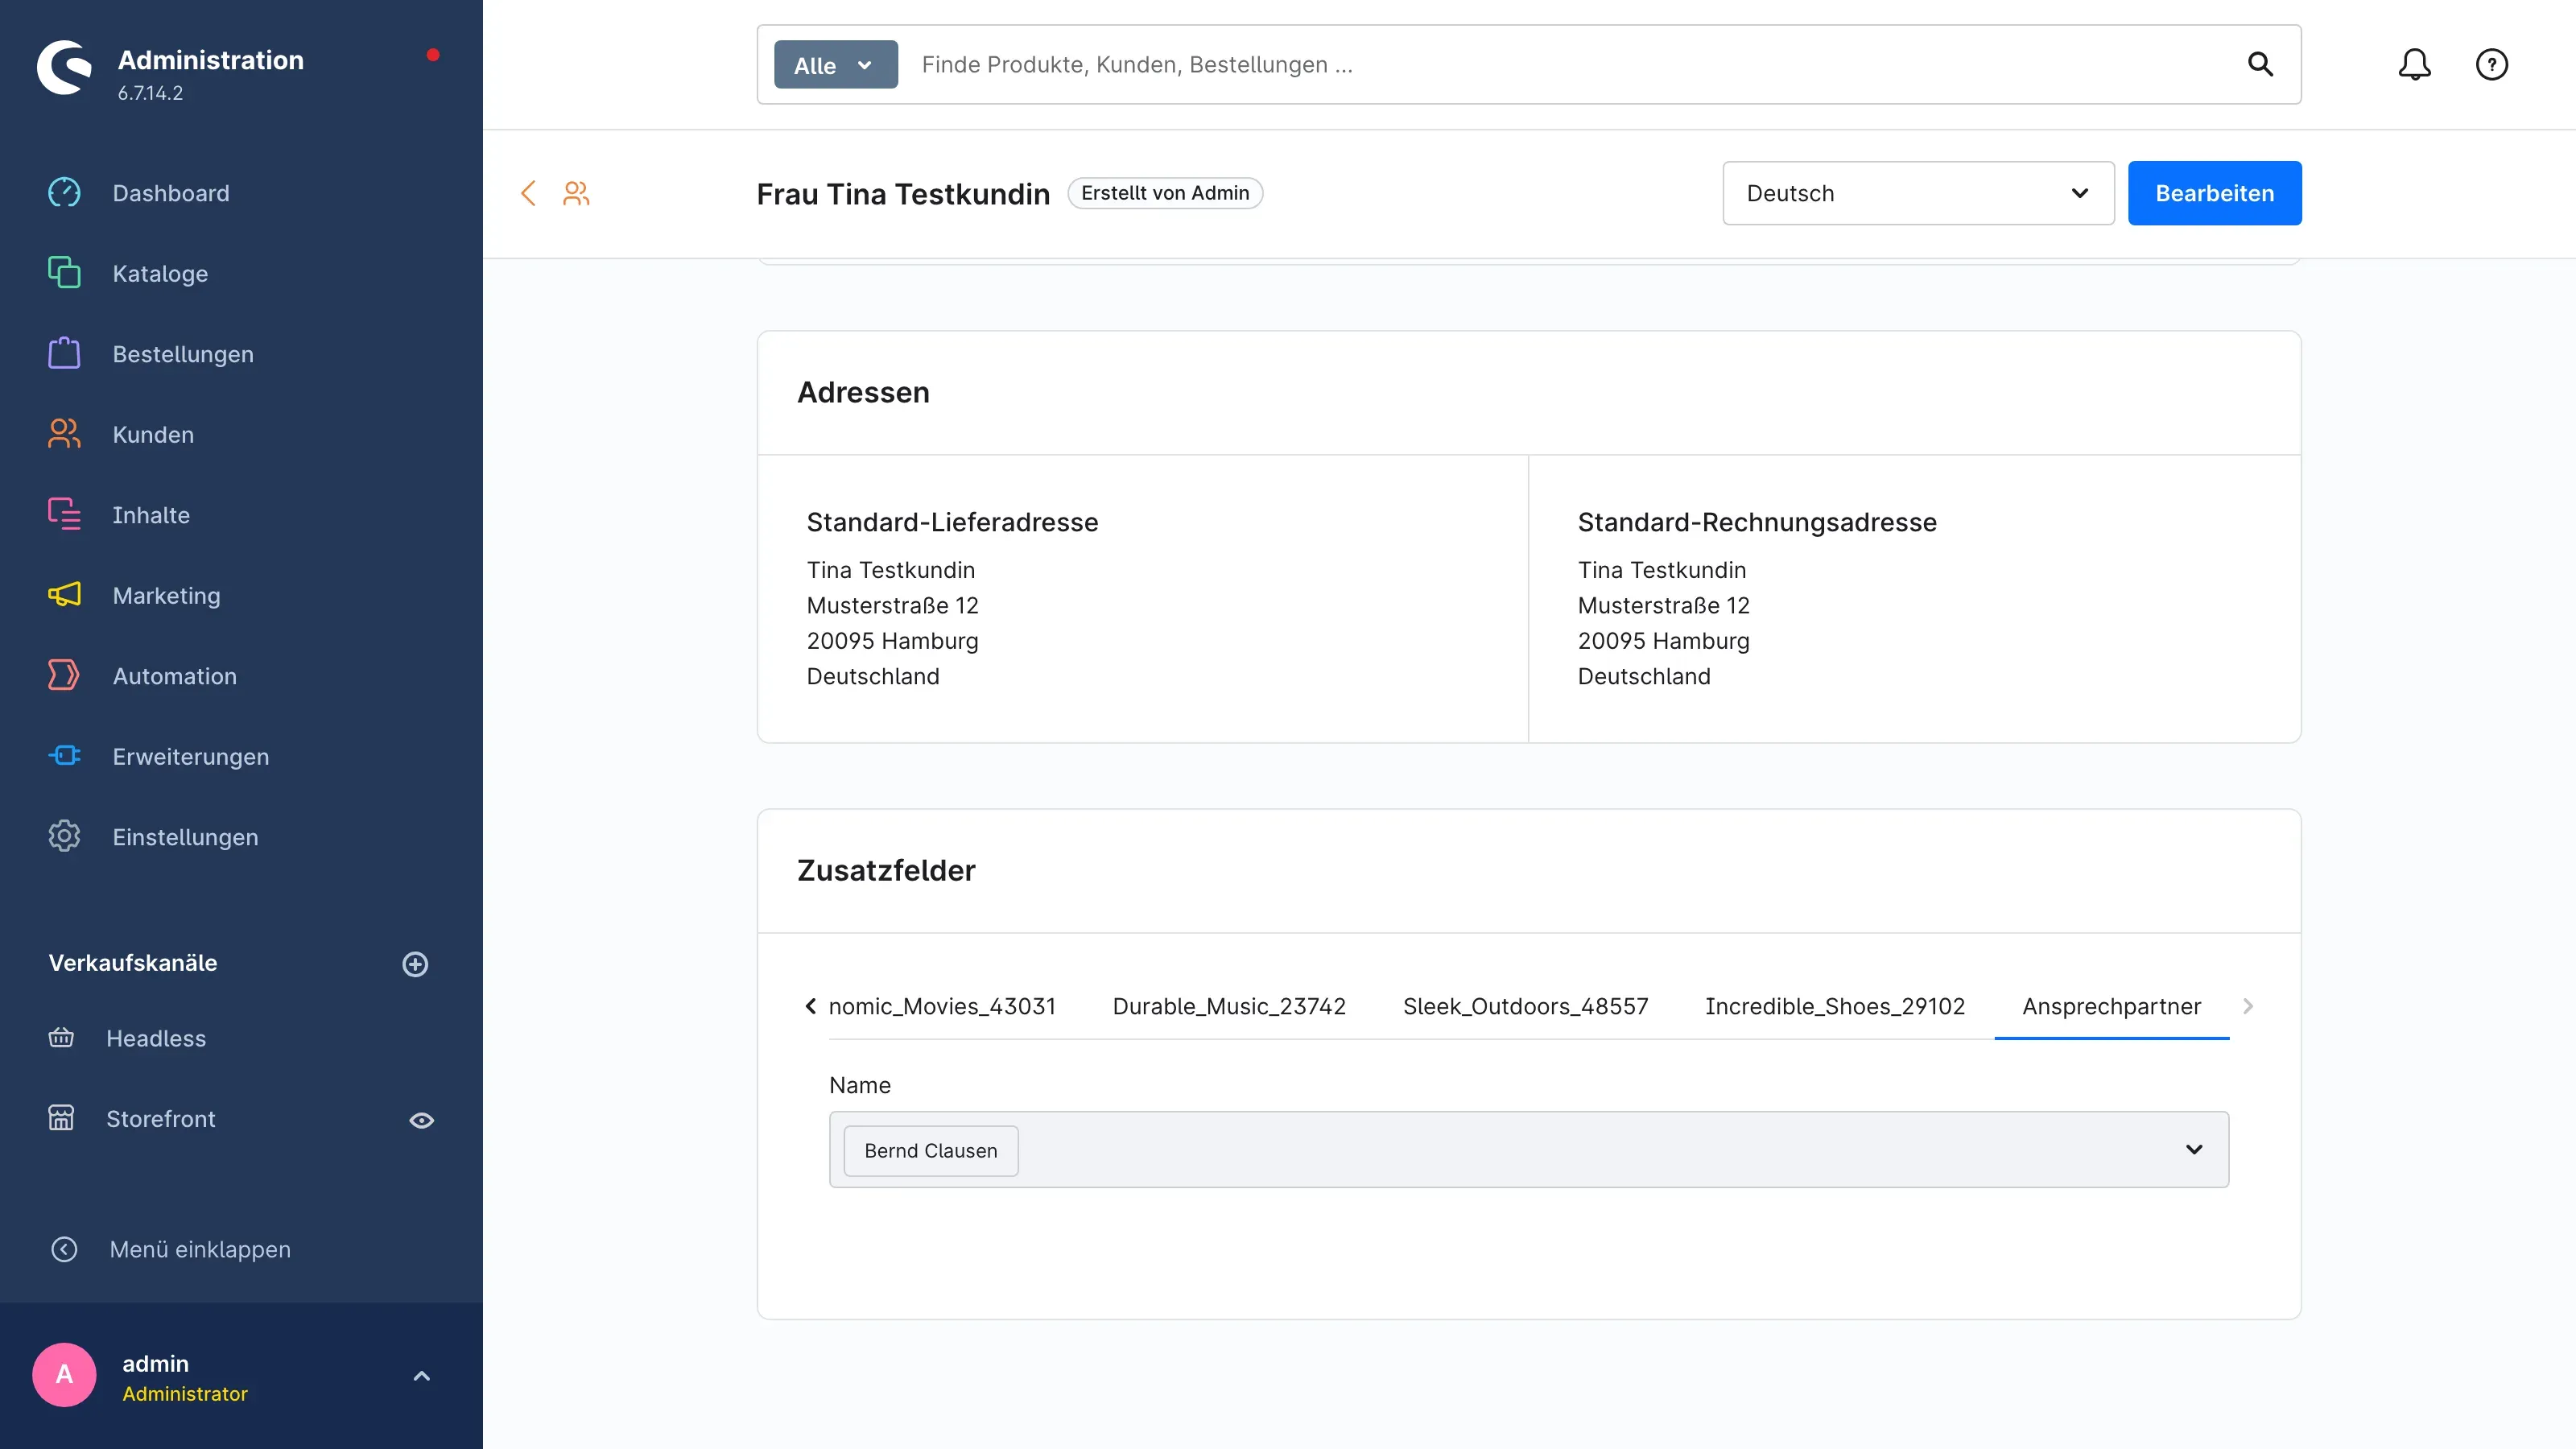
Task: Expand the admin user menu chevron
Action: coord(422,1376)
